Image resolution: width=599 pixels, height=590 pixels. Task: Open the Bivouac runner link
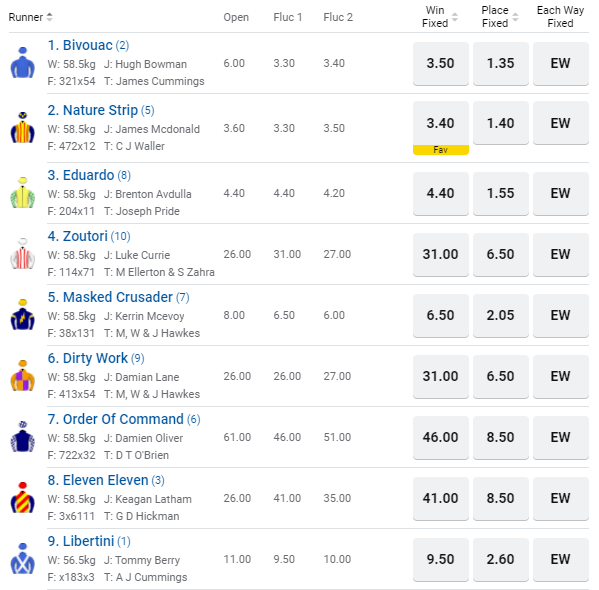[x=88, y=45]
